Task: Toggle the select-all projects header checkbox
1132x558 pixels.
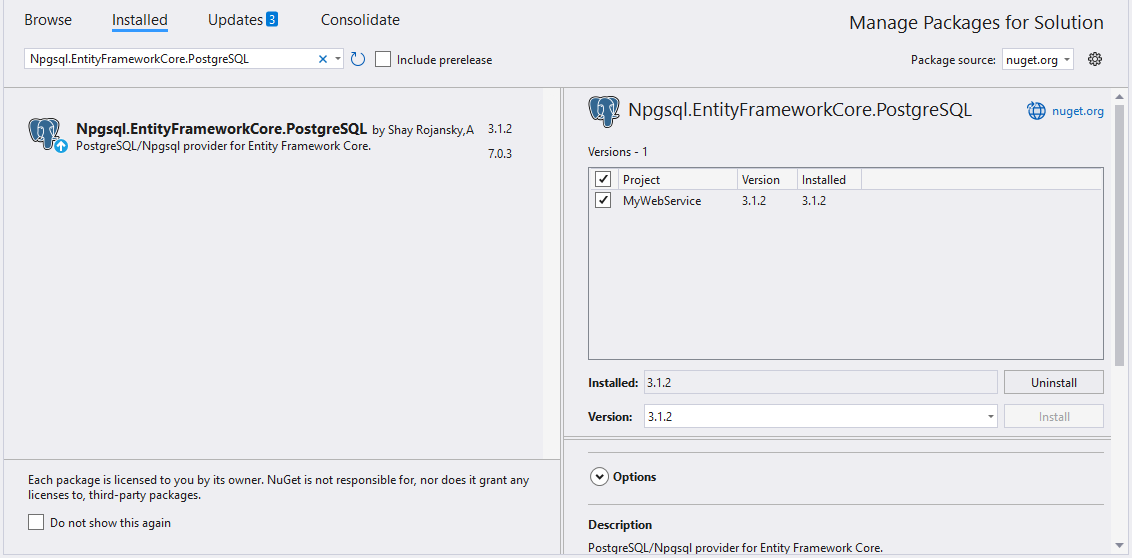Action: coord(603,180)
